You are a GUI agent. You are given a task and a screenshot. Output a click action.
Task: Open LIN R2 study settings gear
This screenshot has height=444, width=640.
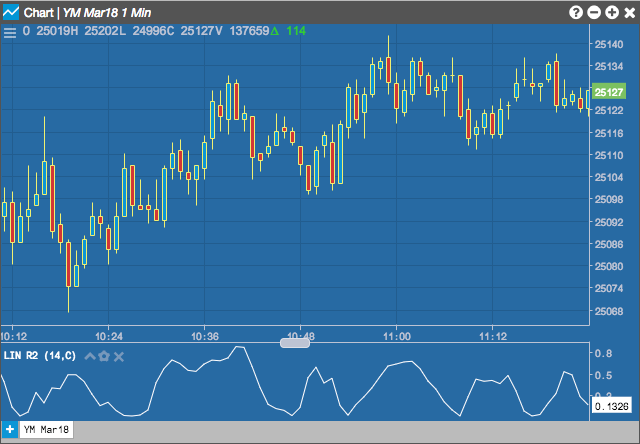pyautogui.click(x=104, y=356)
